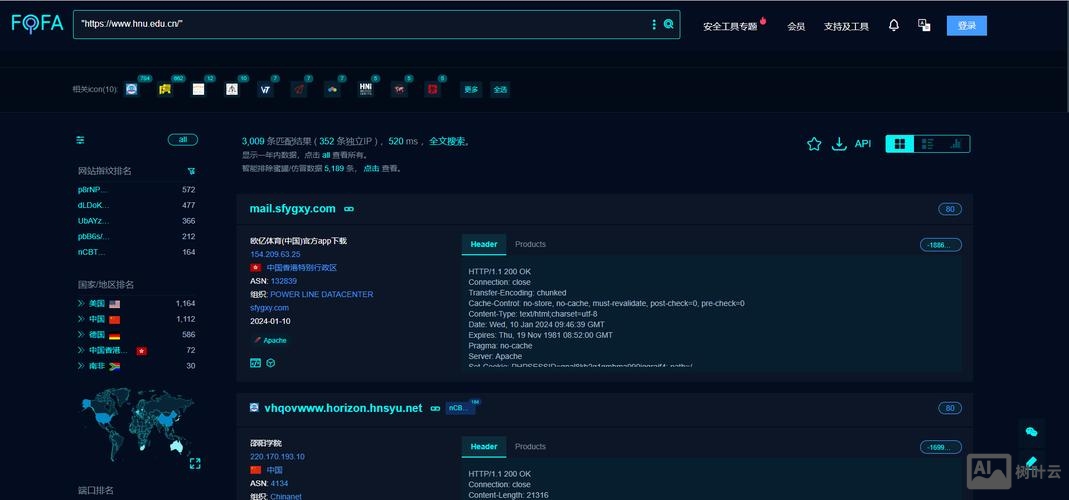
Task: Switch to grid card view
Action: (x=900, y=144)
